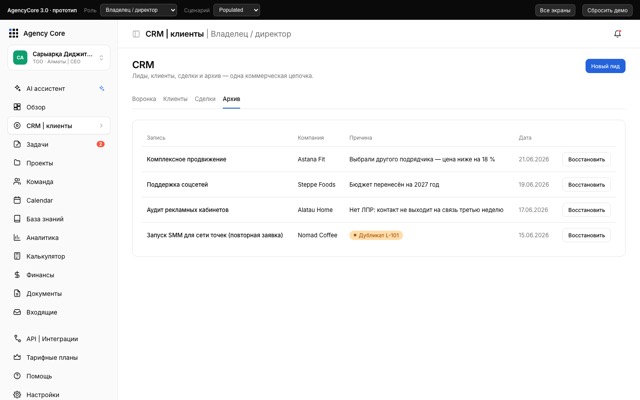Switch to the Воронка tab

144,99
